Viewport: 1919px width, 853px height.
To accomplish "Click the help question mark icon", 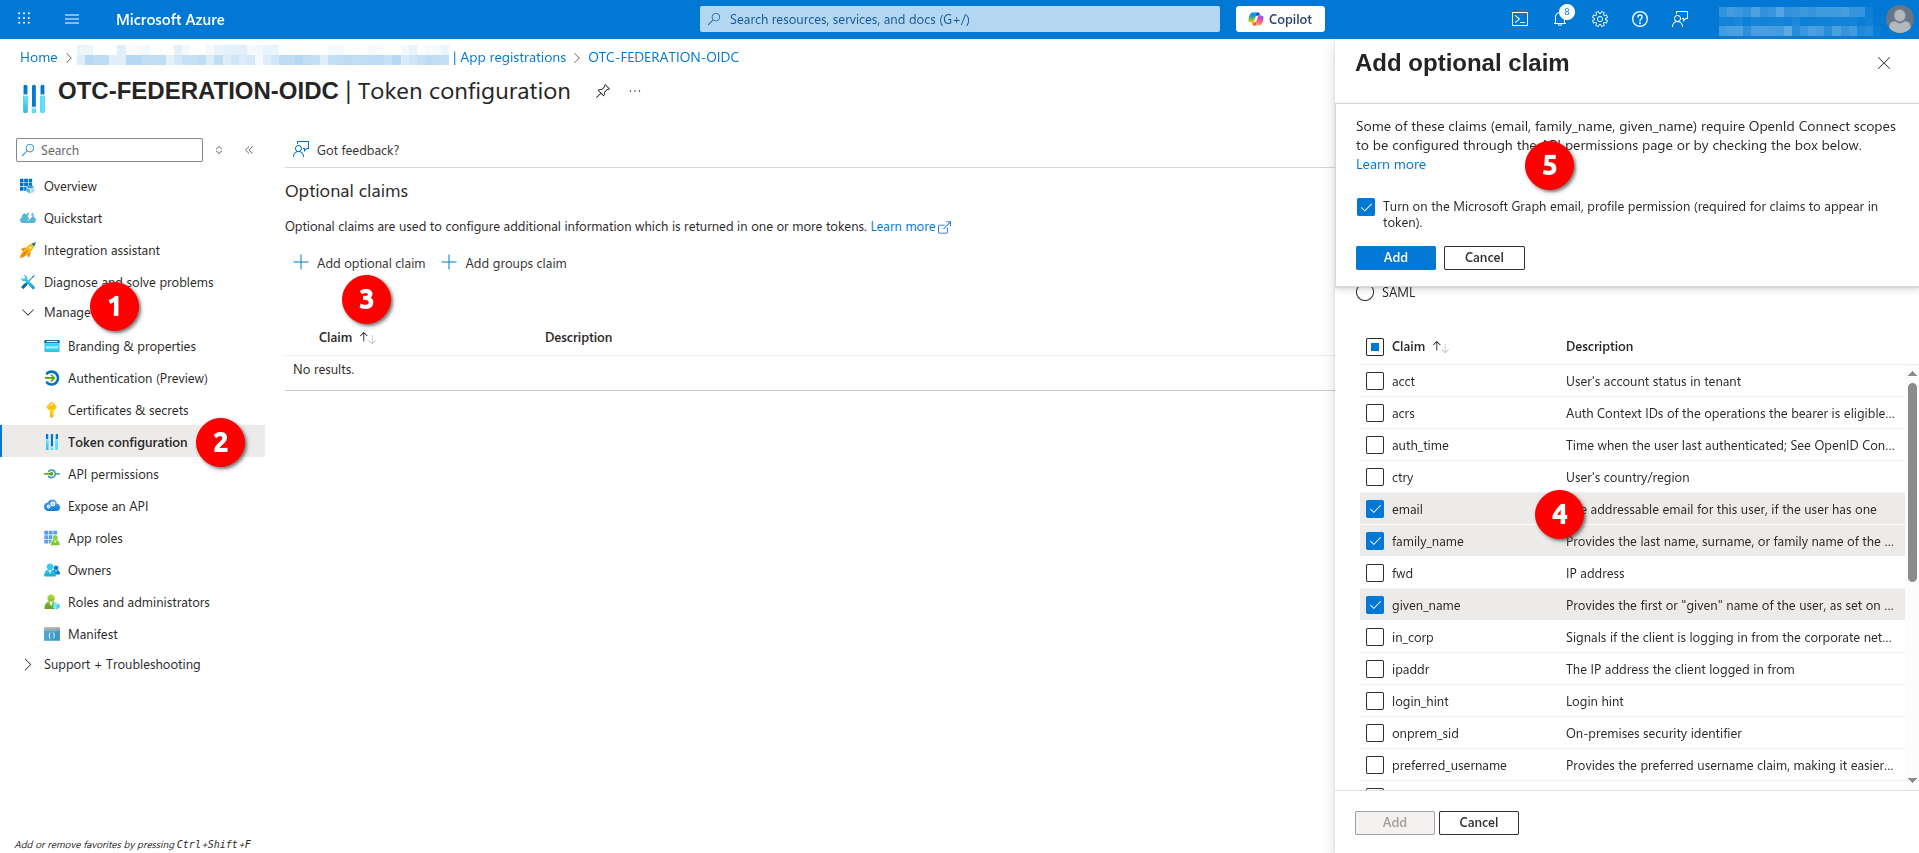I will coord(1640,19).
